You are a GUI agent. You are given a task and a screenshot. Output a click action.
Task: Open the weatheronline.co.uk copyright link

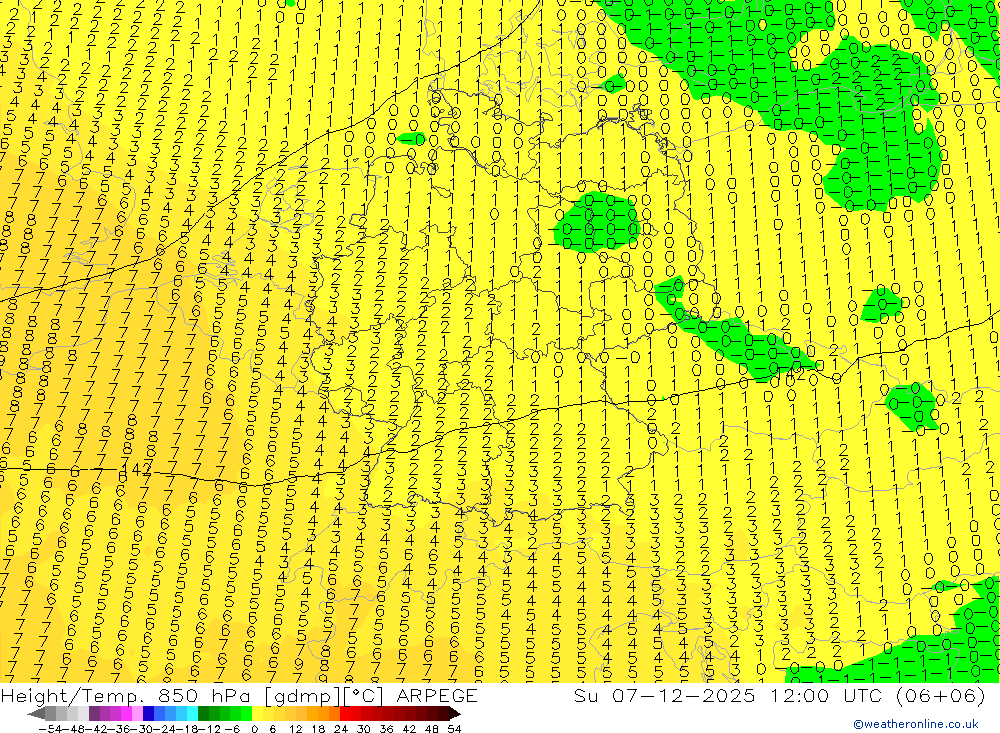click(x=916, y=723)
